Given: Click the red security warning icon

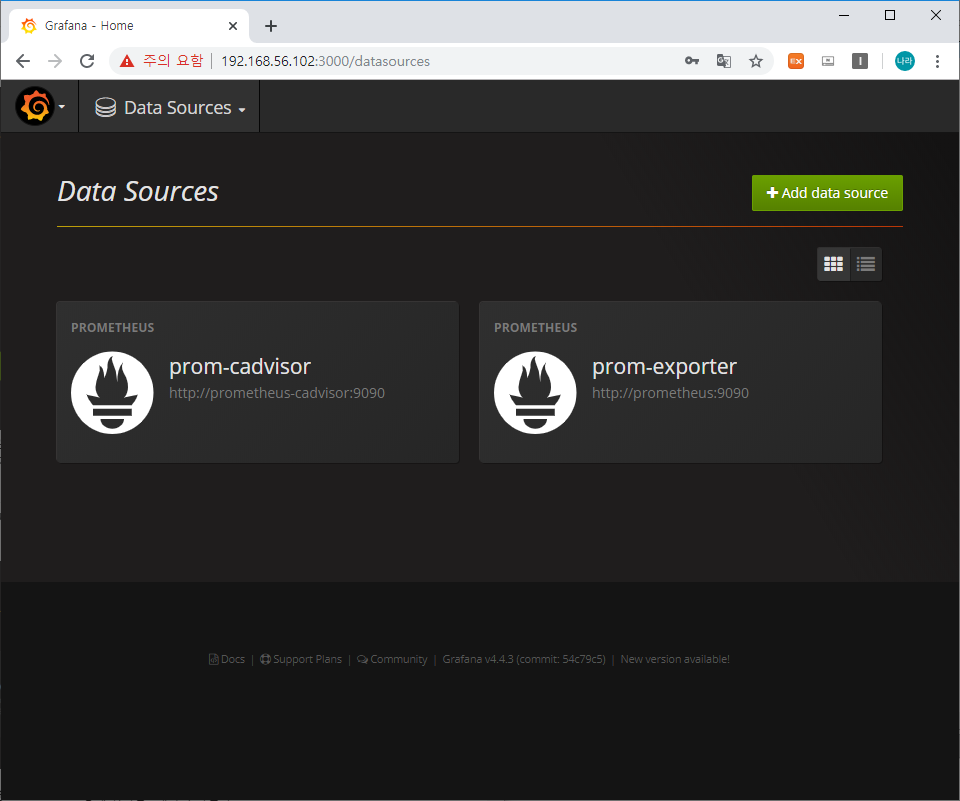Looking at the screenshot, I should [x=127, y=61].
